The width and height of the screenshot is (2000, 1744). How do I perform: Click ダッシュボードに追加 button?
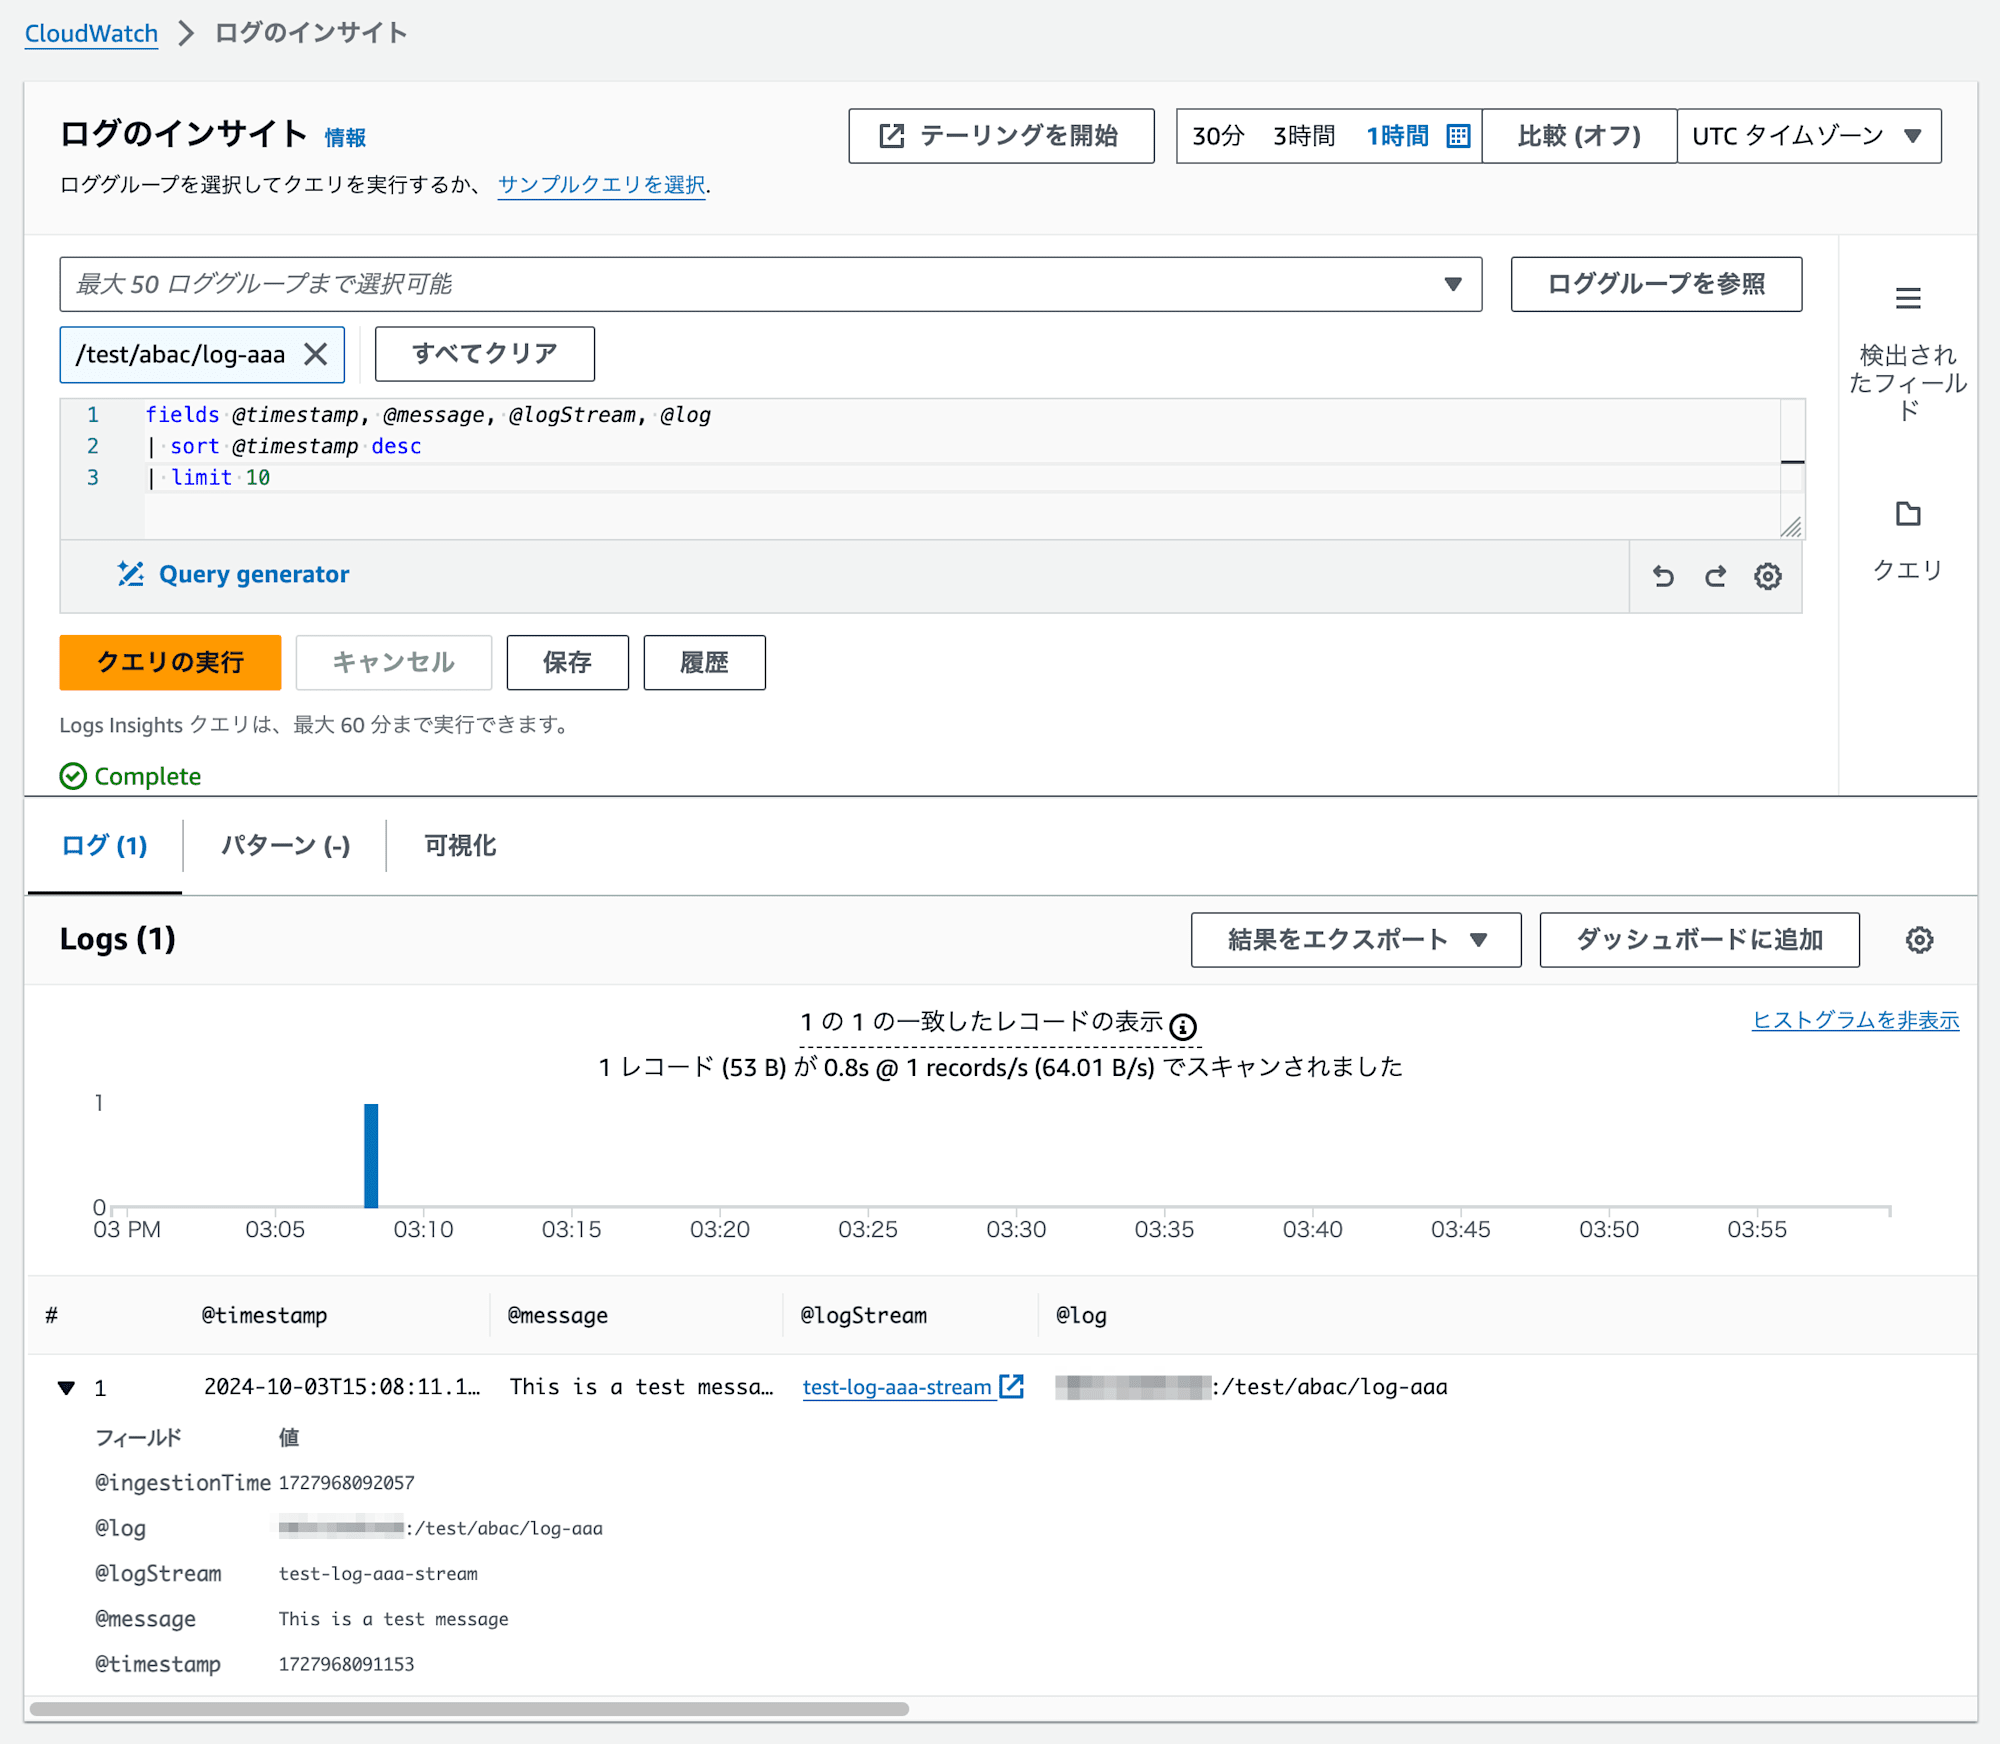click(1699, 940)
